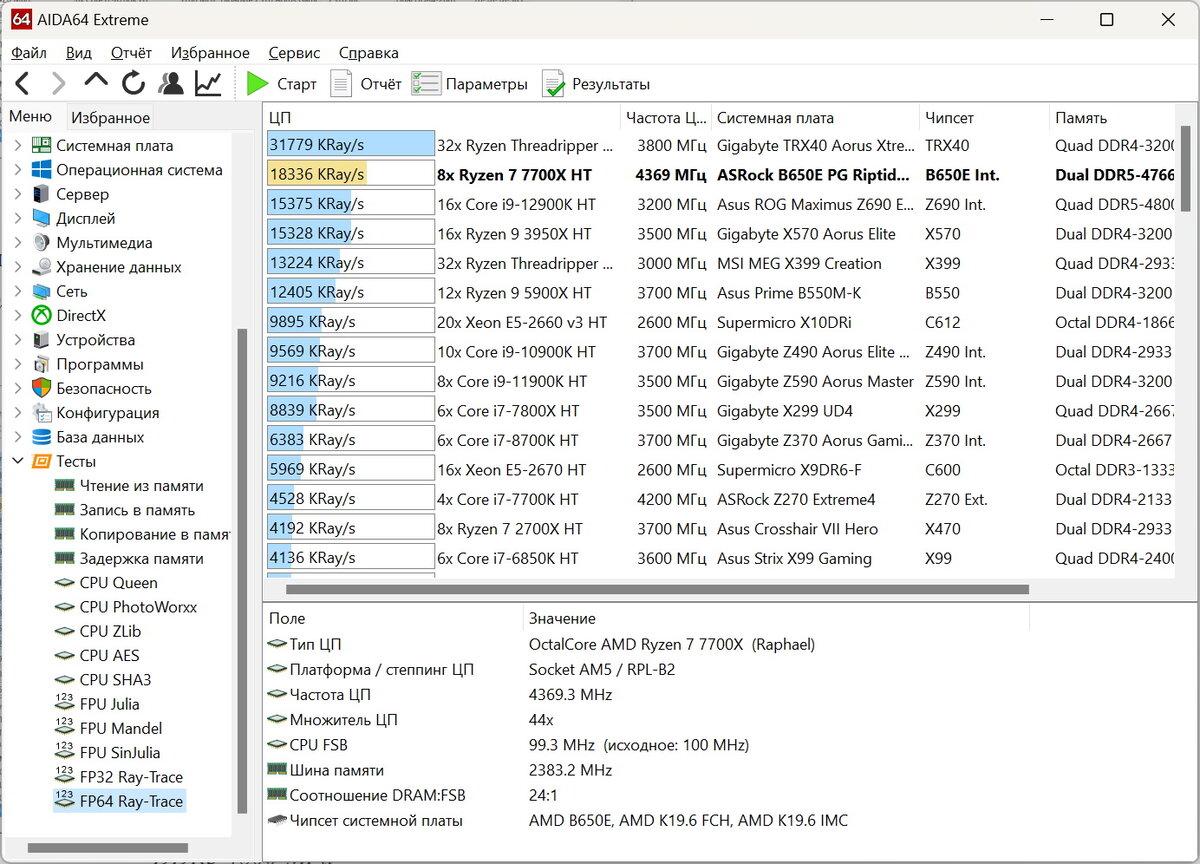Click the База данных database icon
Screen dimensions: 1200x864
[41, 437]
